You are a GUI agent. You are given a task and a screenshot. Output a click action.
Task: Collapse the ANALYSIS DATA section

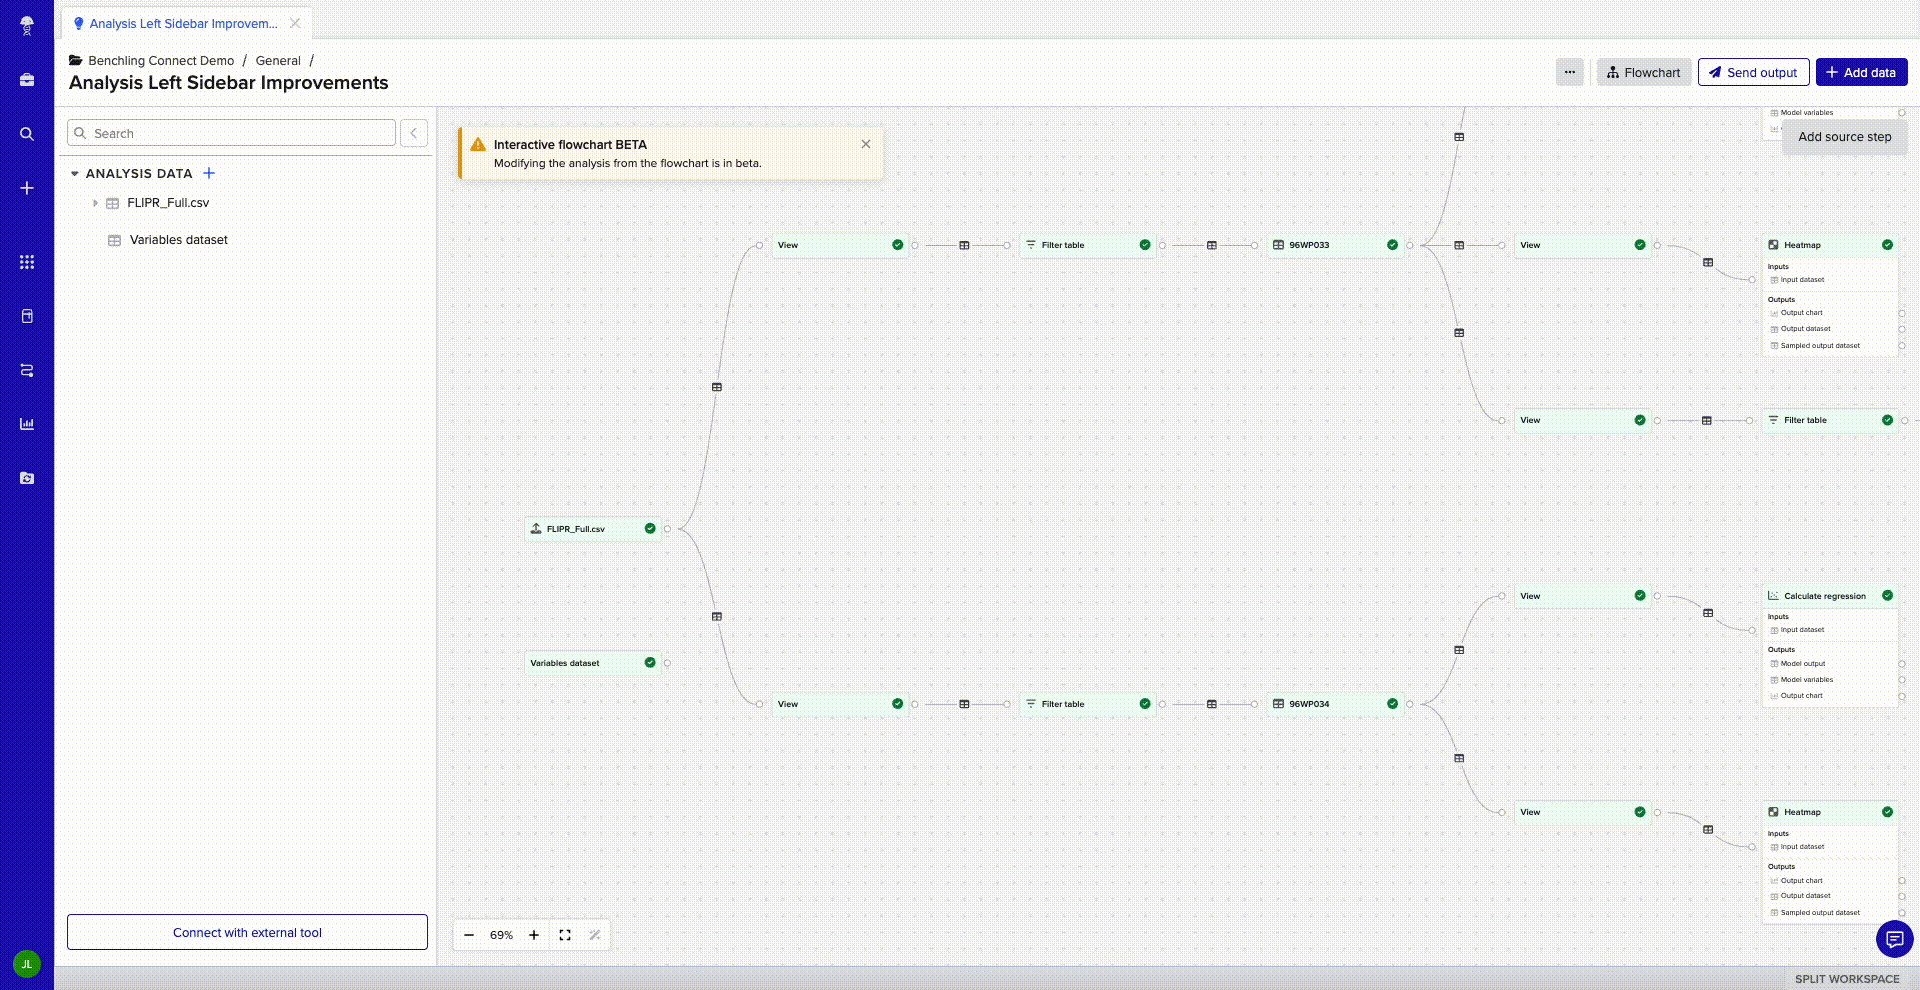(75, 173)
